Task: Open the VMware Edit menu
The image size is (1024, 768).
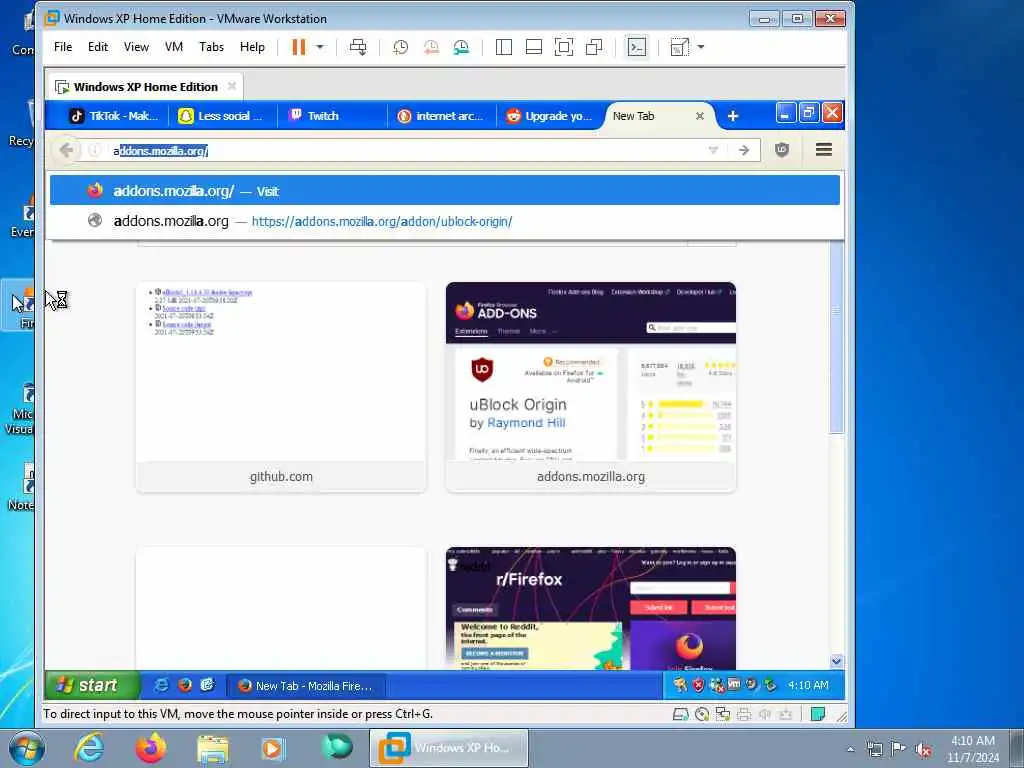Action: (98, 47)
